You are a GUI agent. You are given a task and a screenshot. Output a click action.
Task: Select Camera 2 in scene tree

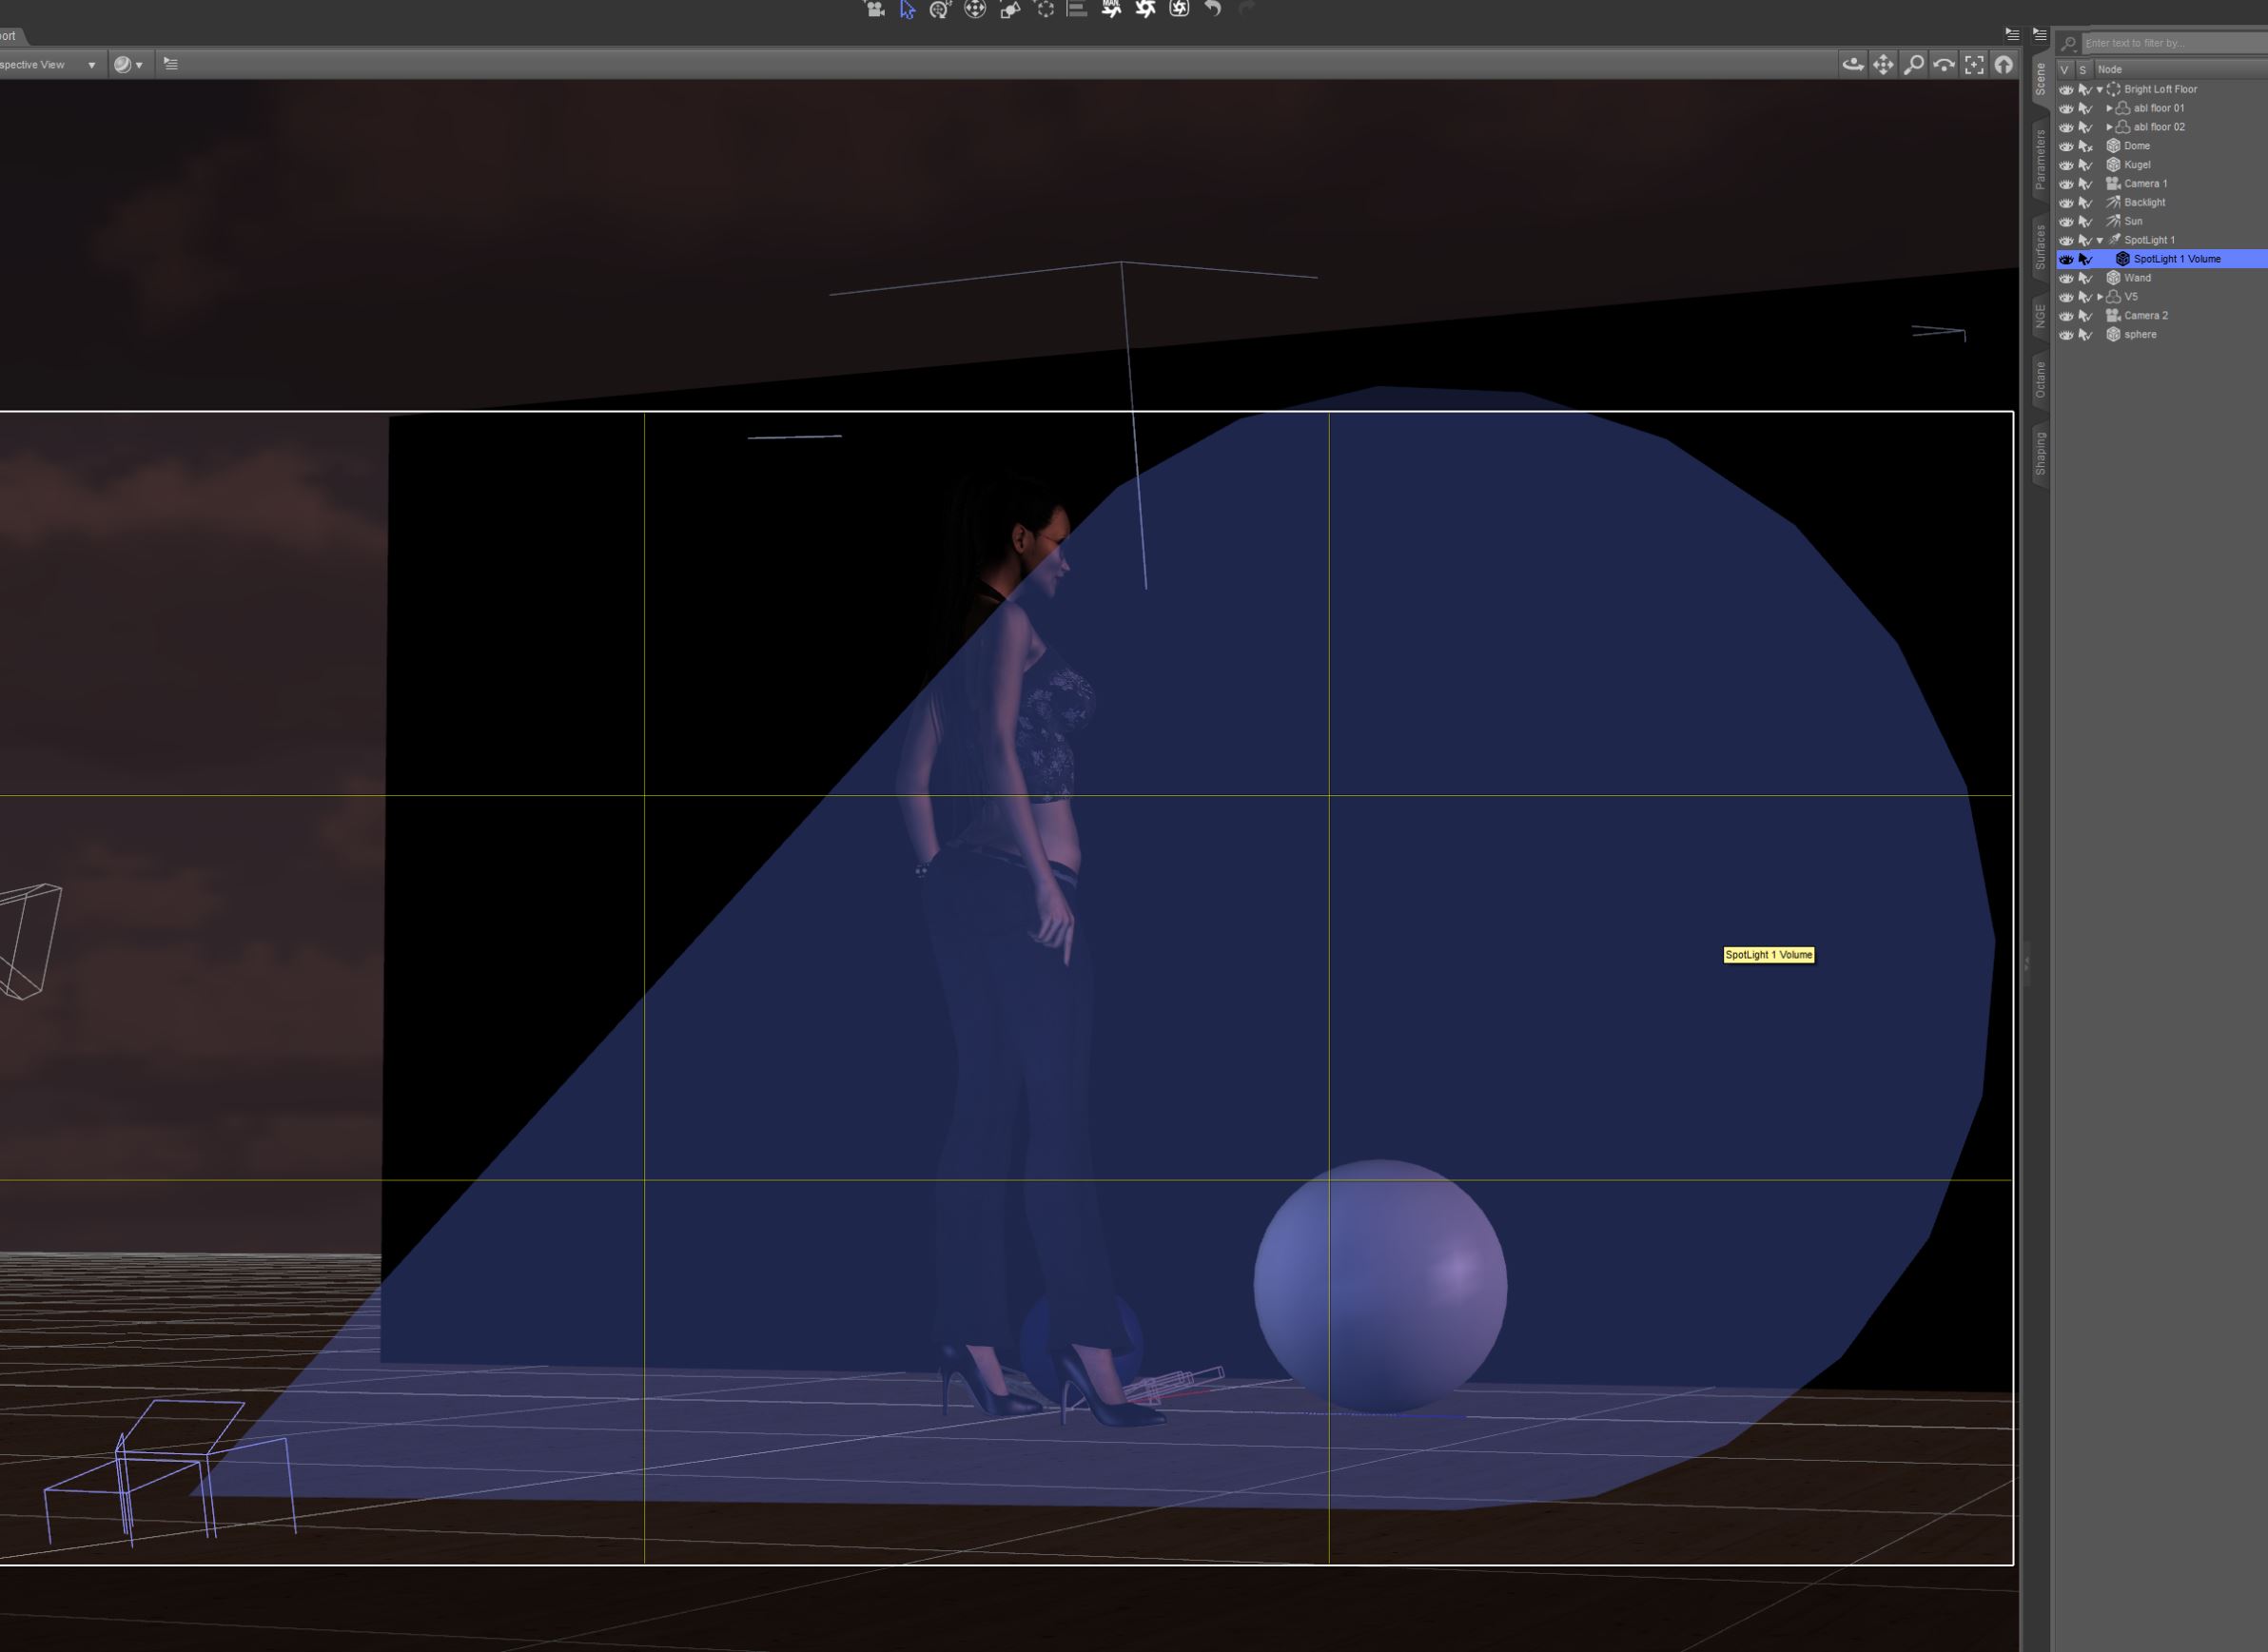(x=2146, y=316)
